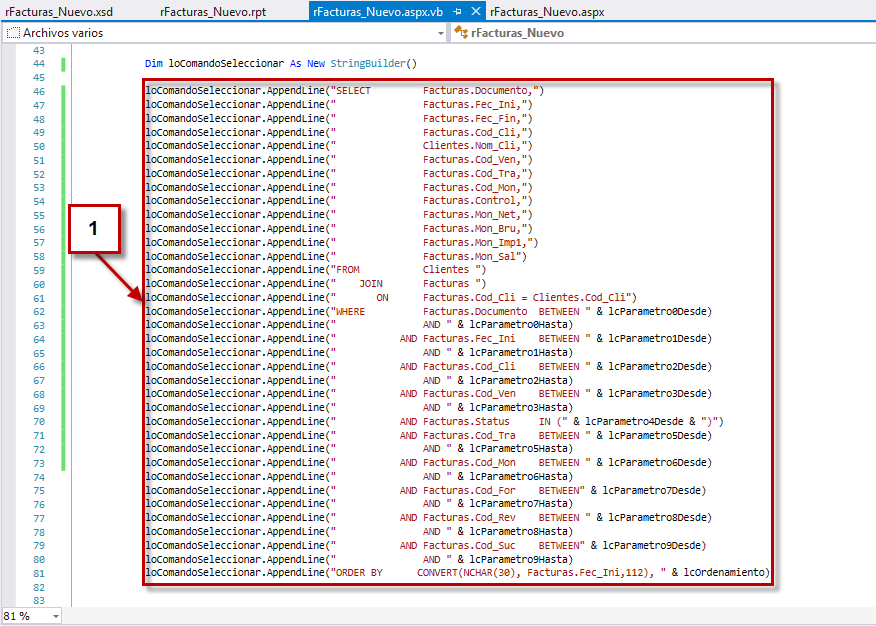
Task: Click the WHERE keyword in the query
Action: [x=349, y=311]
